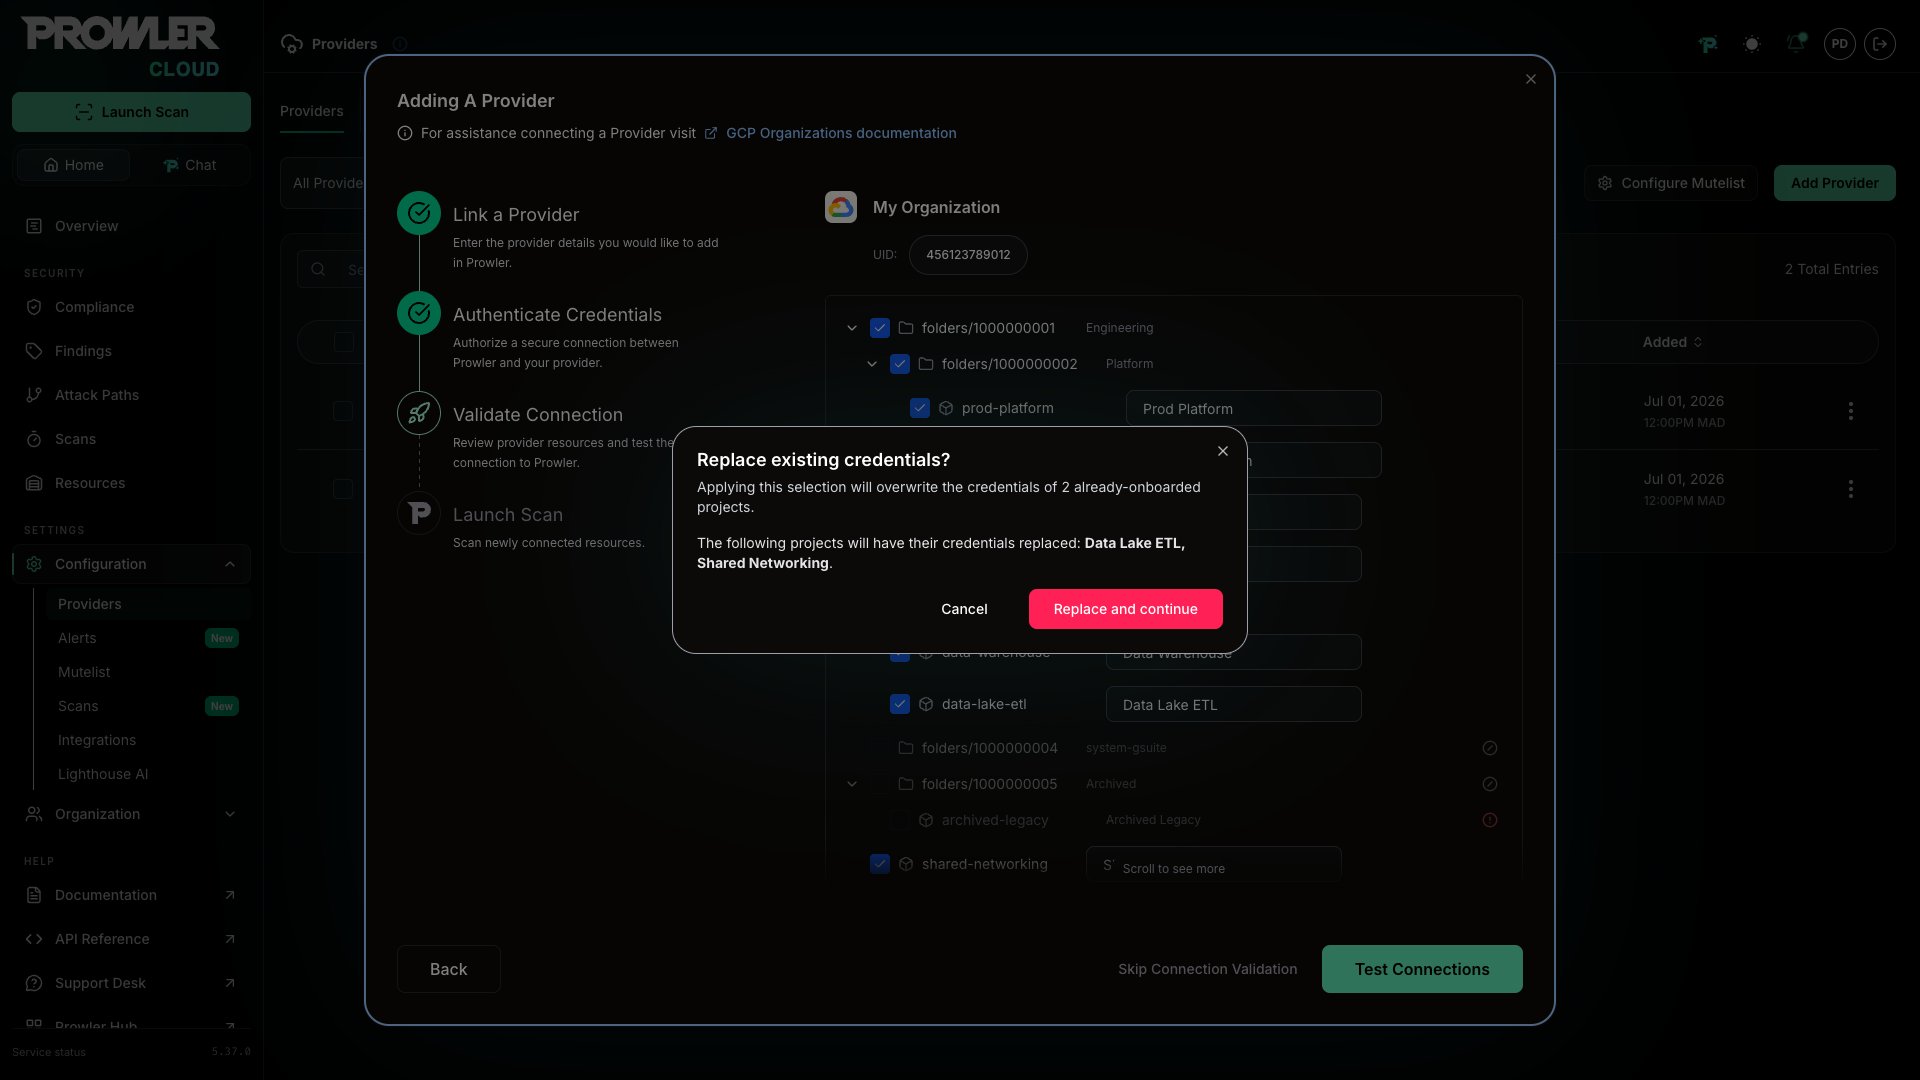1920x1080 pixels.
Task: Collapse folders/1000000005 Archived tree node
Action: [x=852, y=784]
